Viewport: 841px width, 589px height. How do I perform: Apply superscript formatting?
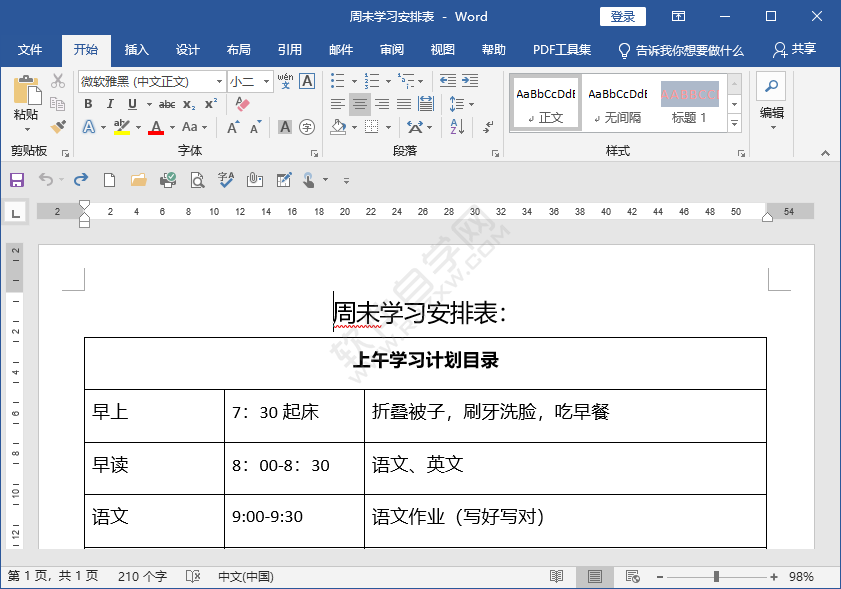pos(209,103)
